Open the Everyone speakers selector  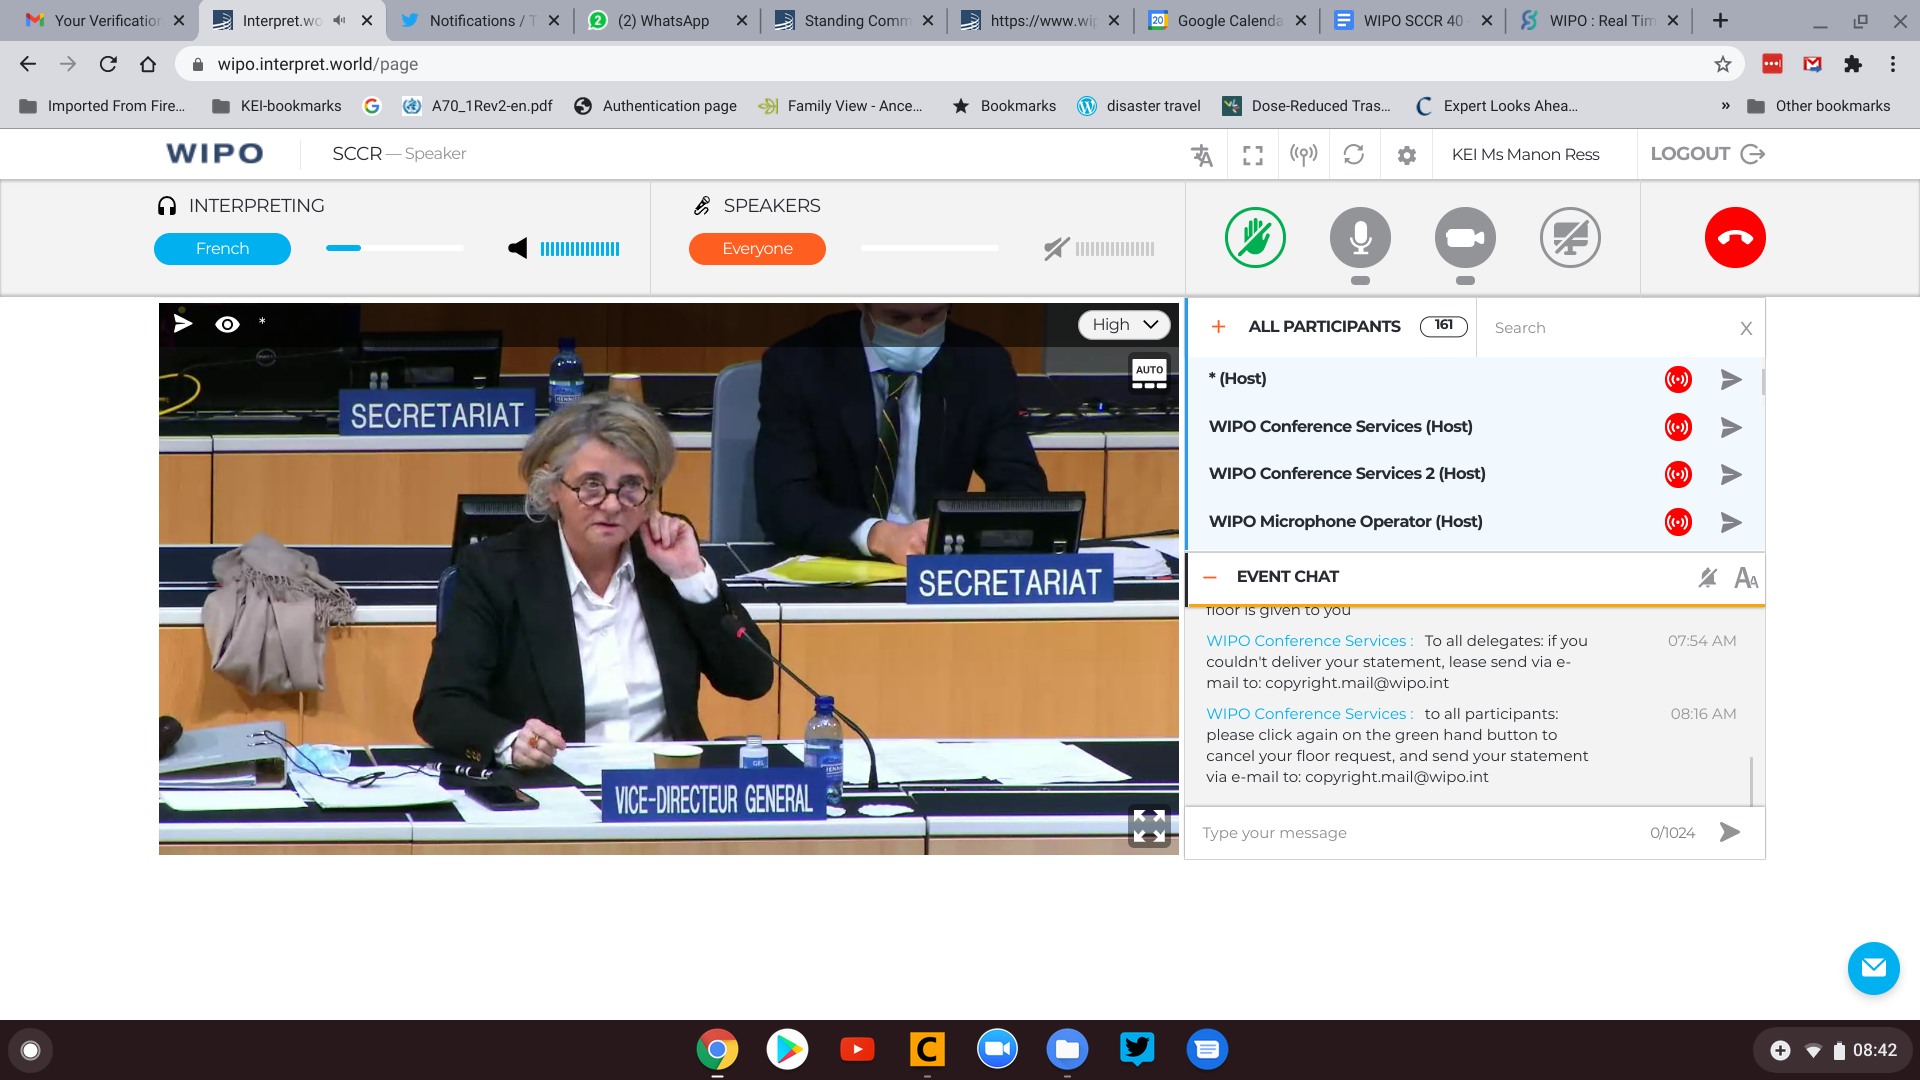(757, 249)
